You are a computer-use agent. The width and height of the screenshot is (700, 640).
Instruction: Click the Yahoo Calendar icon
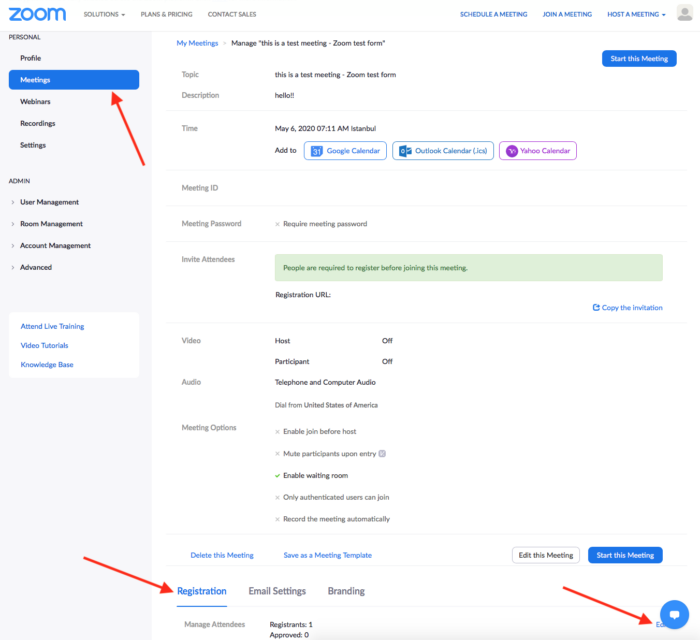(x=512, y=151)
